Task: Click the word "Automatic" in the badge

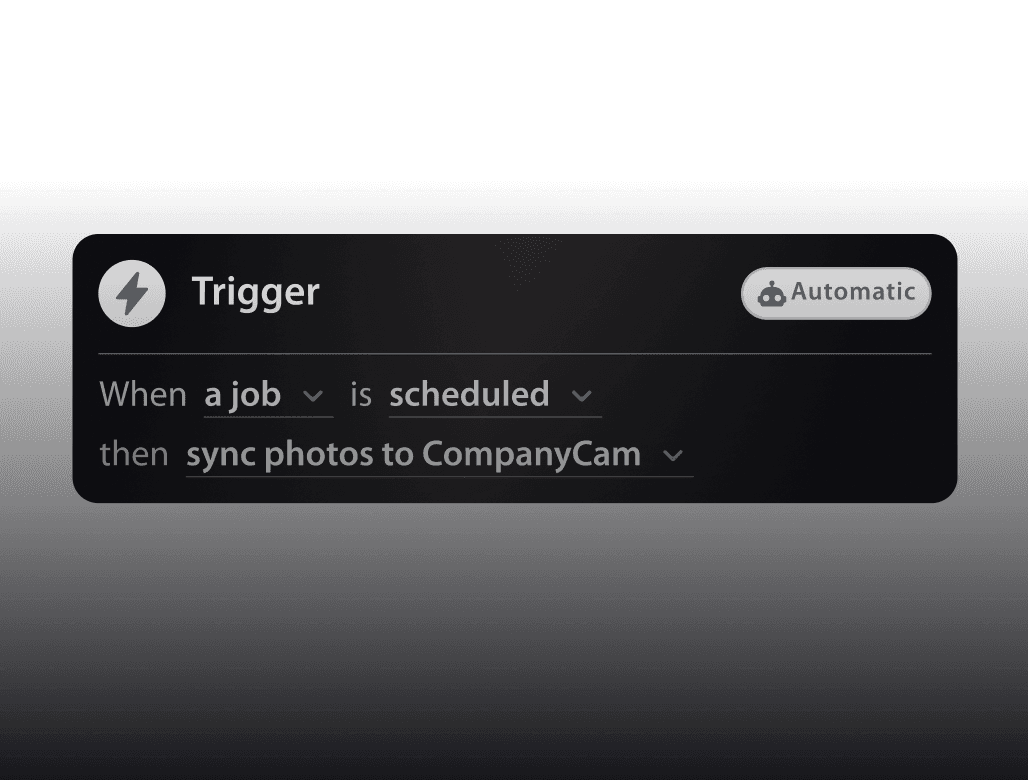Action: pos(853,292)
